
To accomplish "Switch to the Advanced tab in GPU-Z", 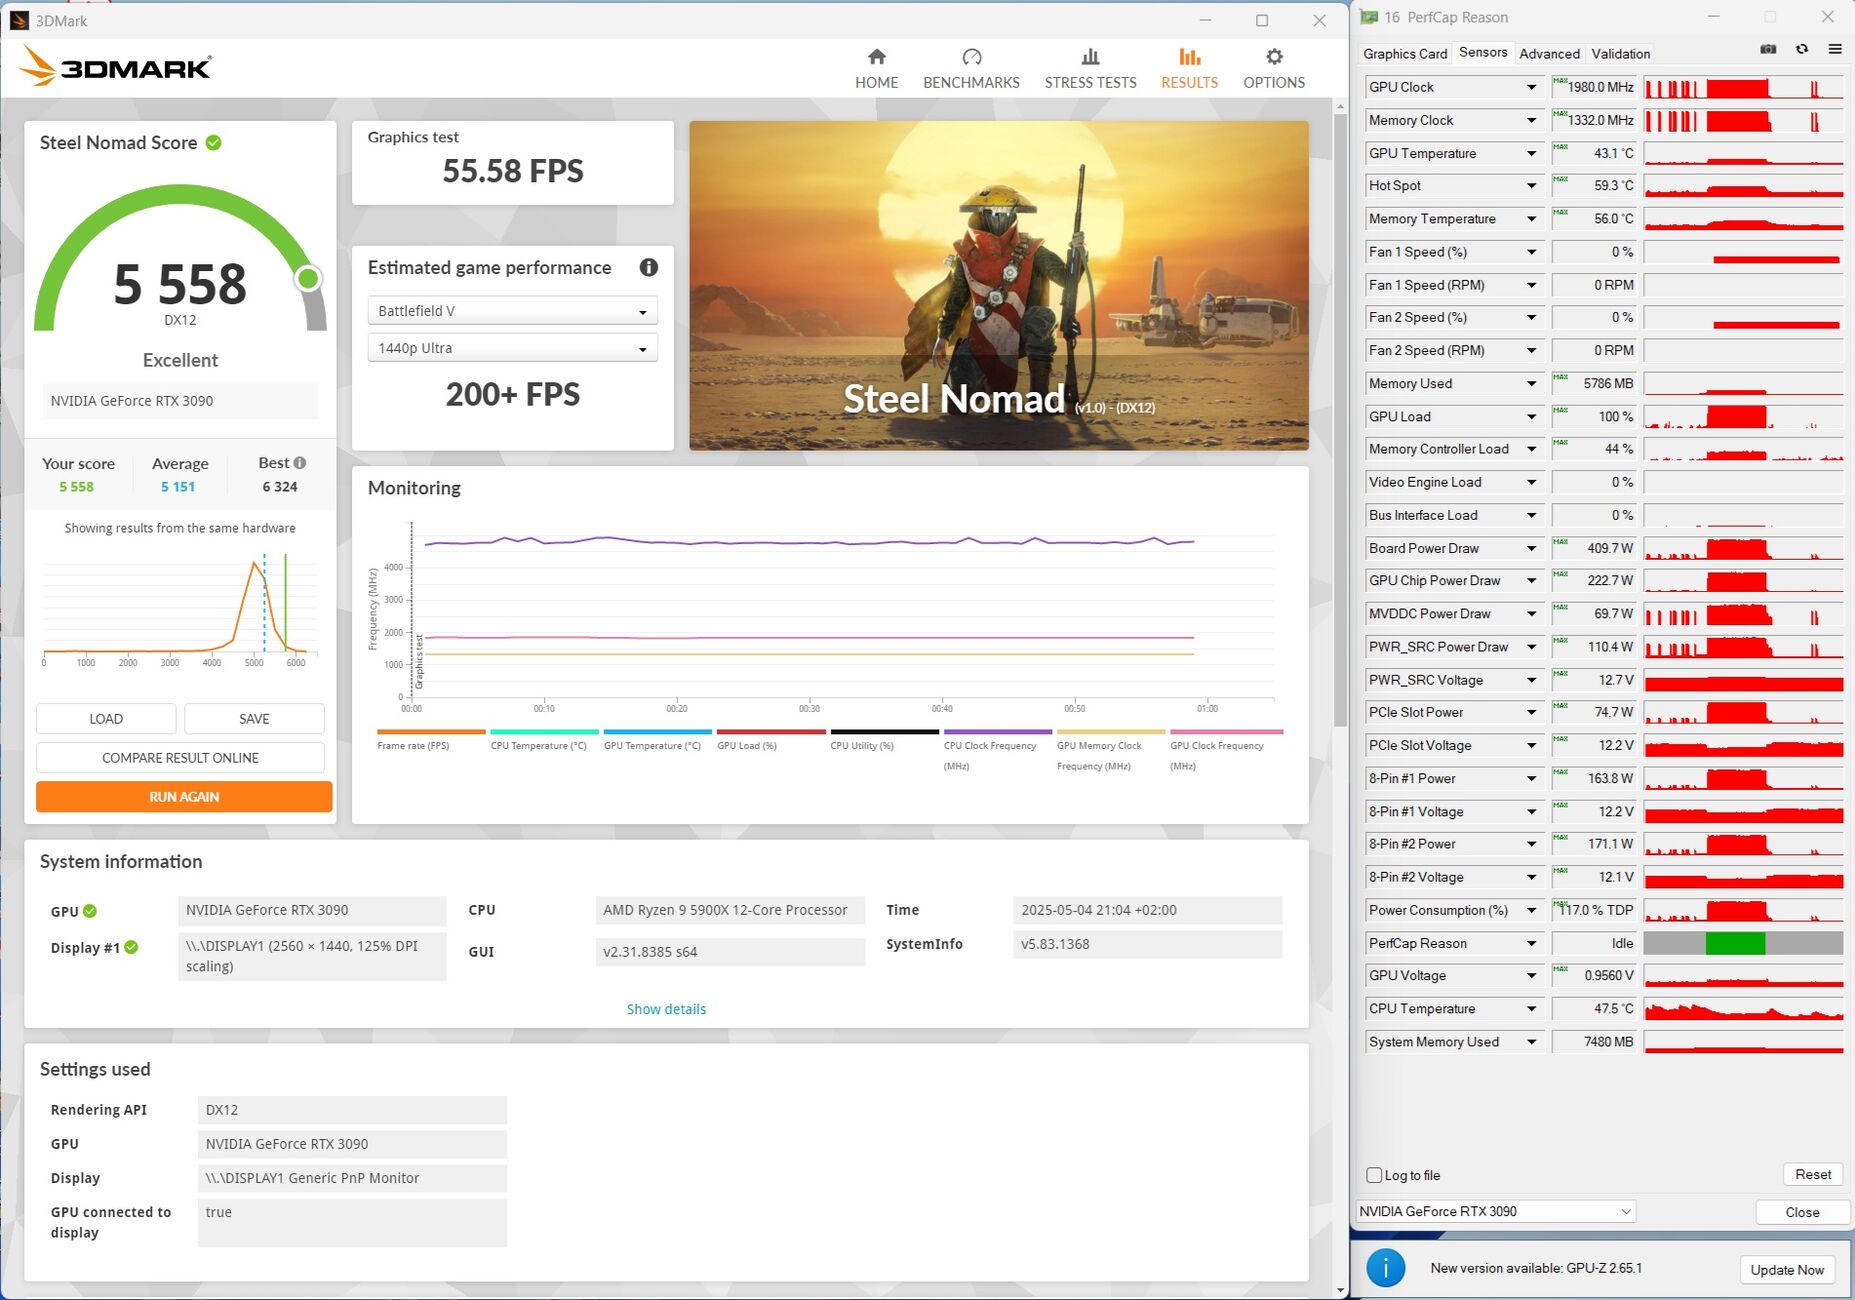I will click(x=1549, y=54).
